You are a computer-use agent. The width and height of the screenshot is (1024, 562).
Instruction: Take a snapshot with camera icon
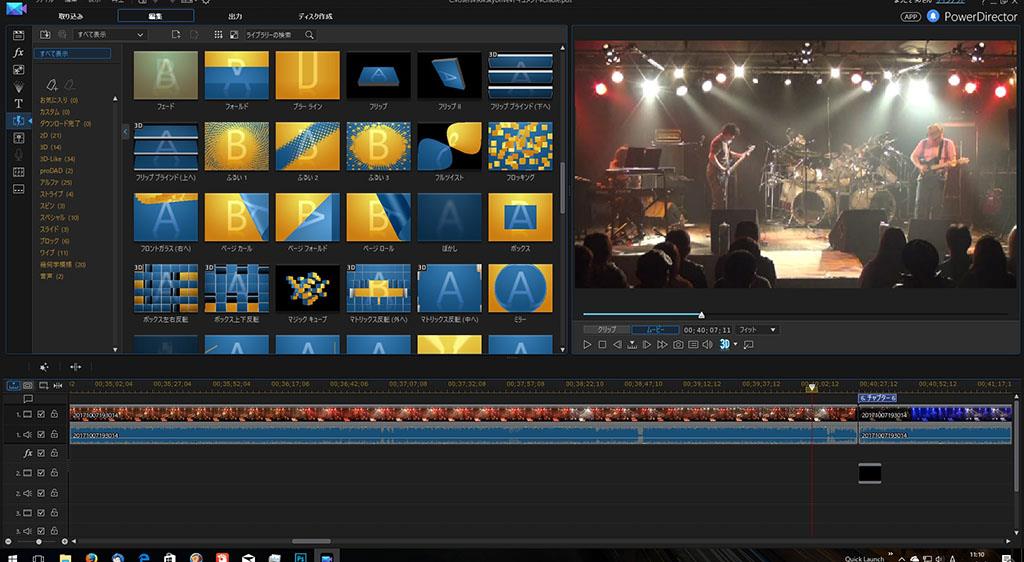pos(678,345)
